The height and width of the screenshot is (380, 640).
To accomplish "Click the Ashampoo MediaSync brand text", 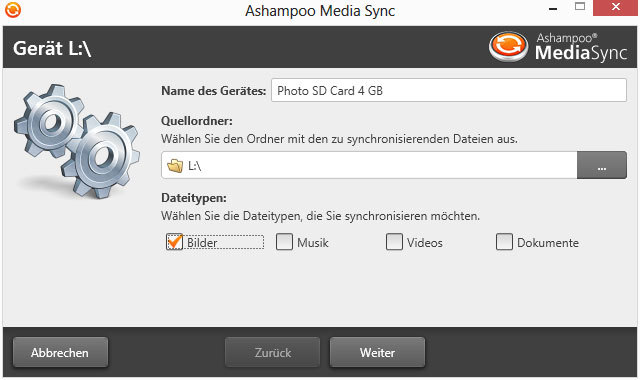I will click(x=581, y=47).
